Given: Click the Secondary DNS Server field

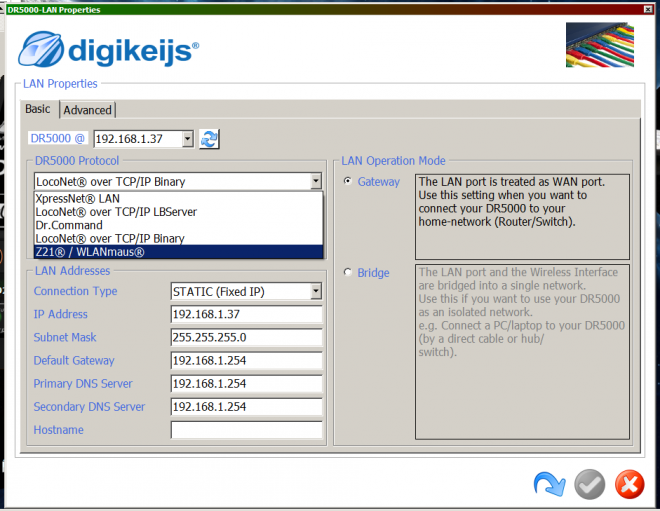Looking at the screenshot, I should tap(246, 407).
